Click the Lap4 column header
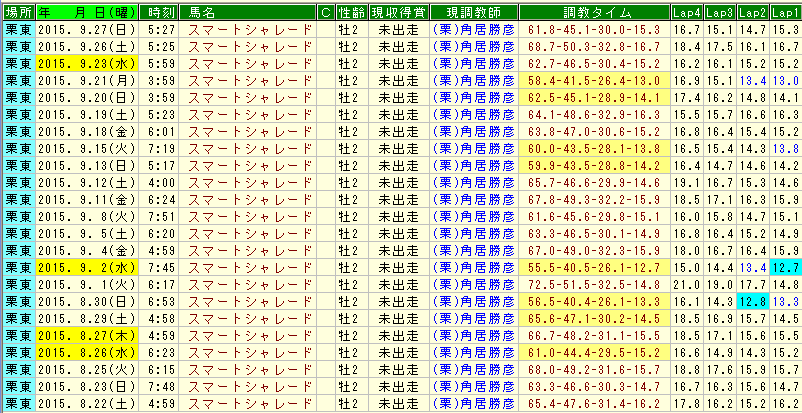802x413 pixels. [686, 11]
